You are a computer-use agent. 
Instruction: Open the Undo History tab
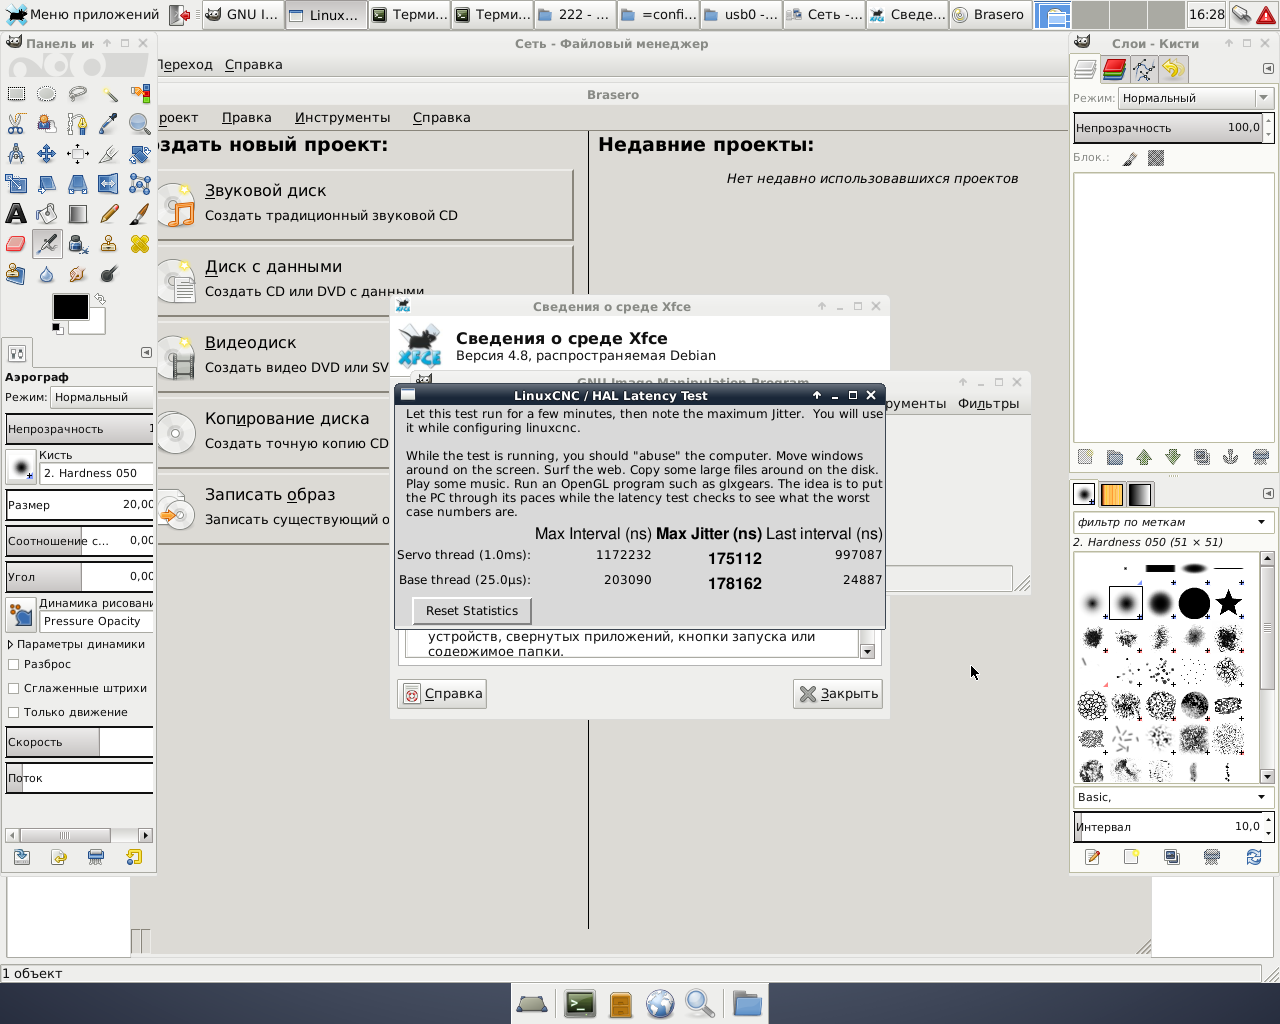(x=1173, y=69)
